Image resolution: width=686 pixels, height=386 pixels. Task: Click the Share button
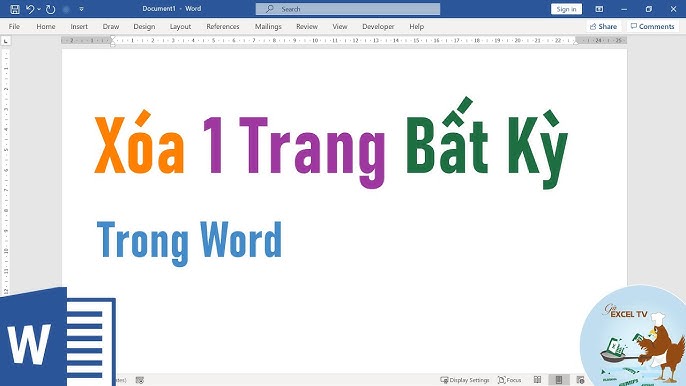(603, 26)
